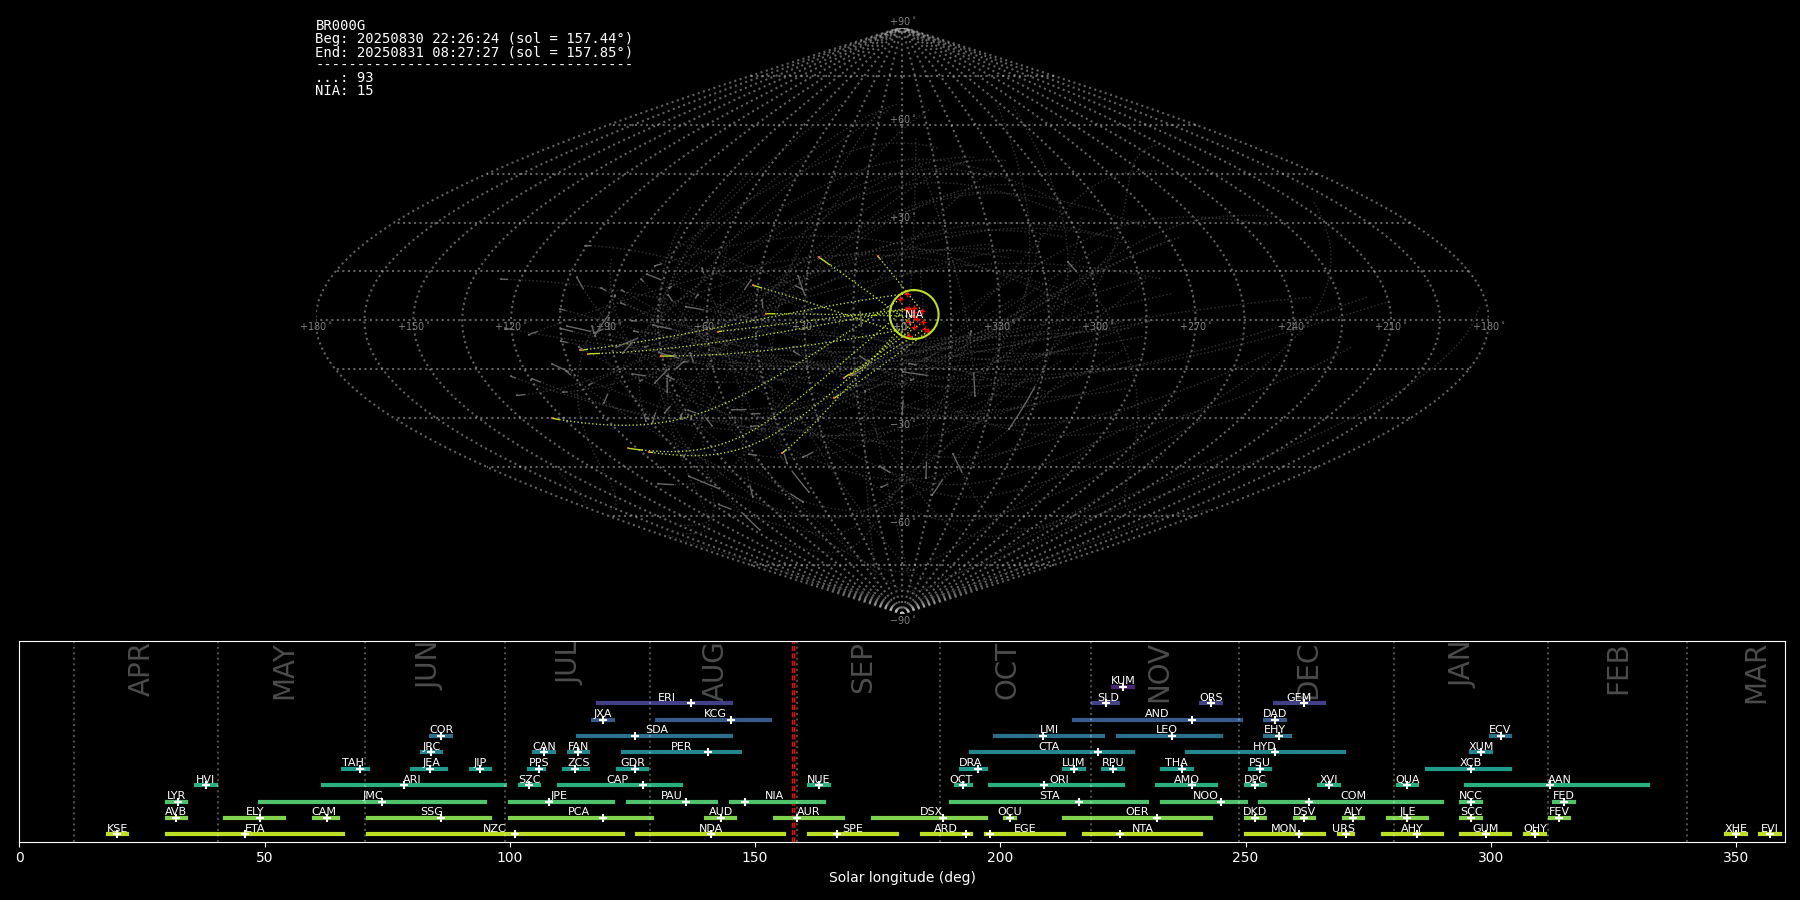Click the CAP shower label
The width and height of the screenshot is (1800, 900).
[x=618, y=780]
